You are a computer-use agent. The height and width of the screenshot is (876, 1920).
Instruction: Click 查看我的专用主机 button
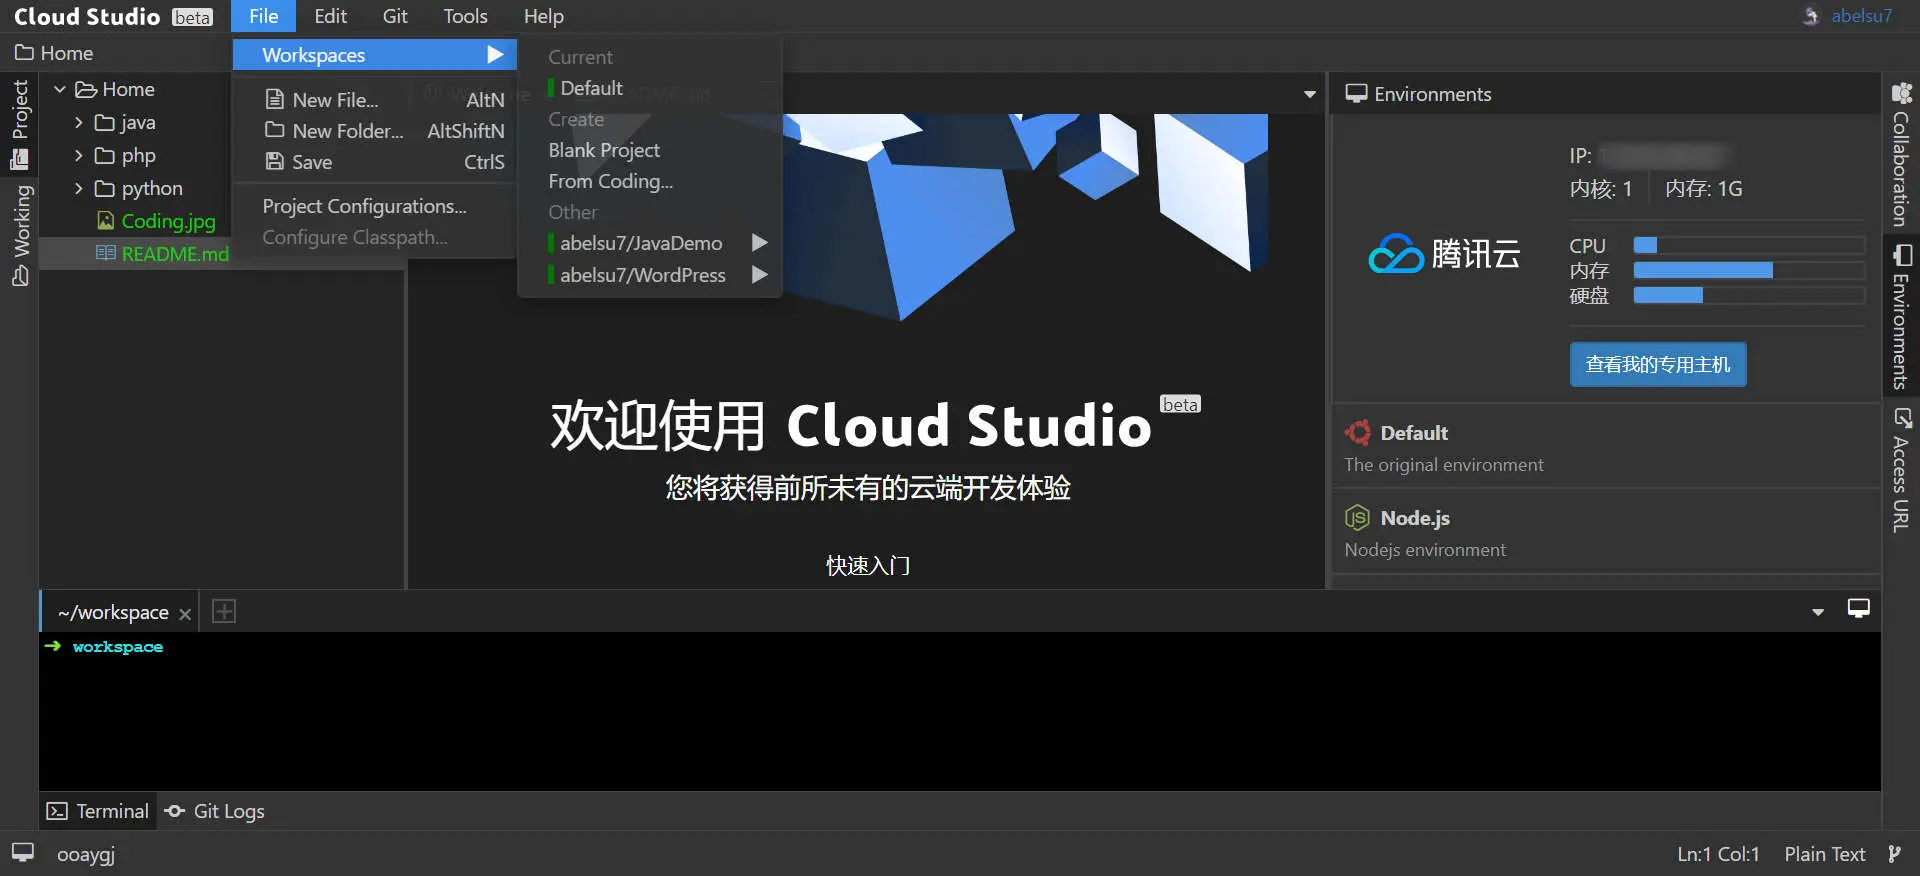pyautogui.click(x=1658, y=364)
